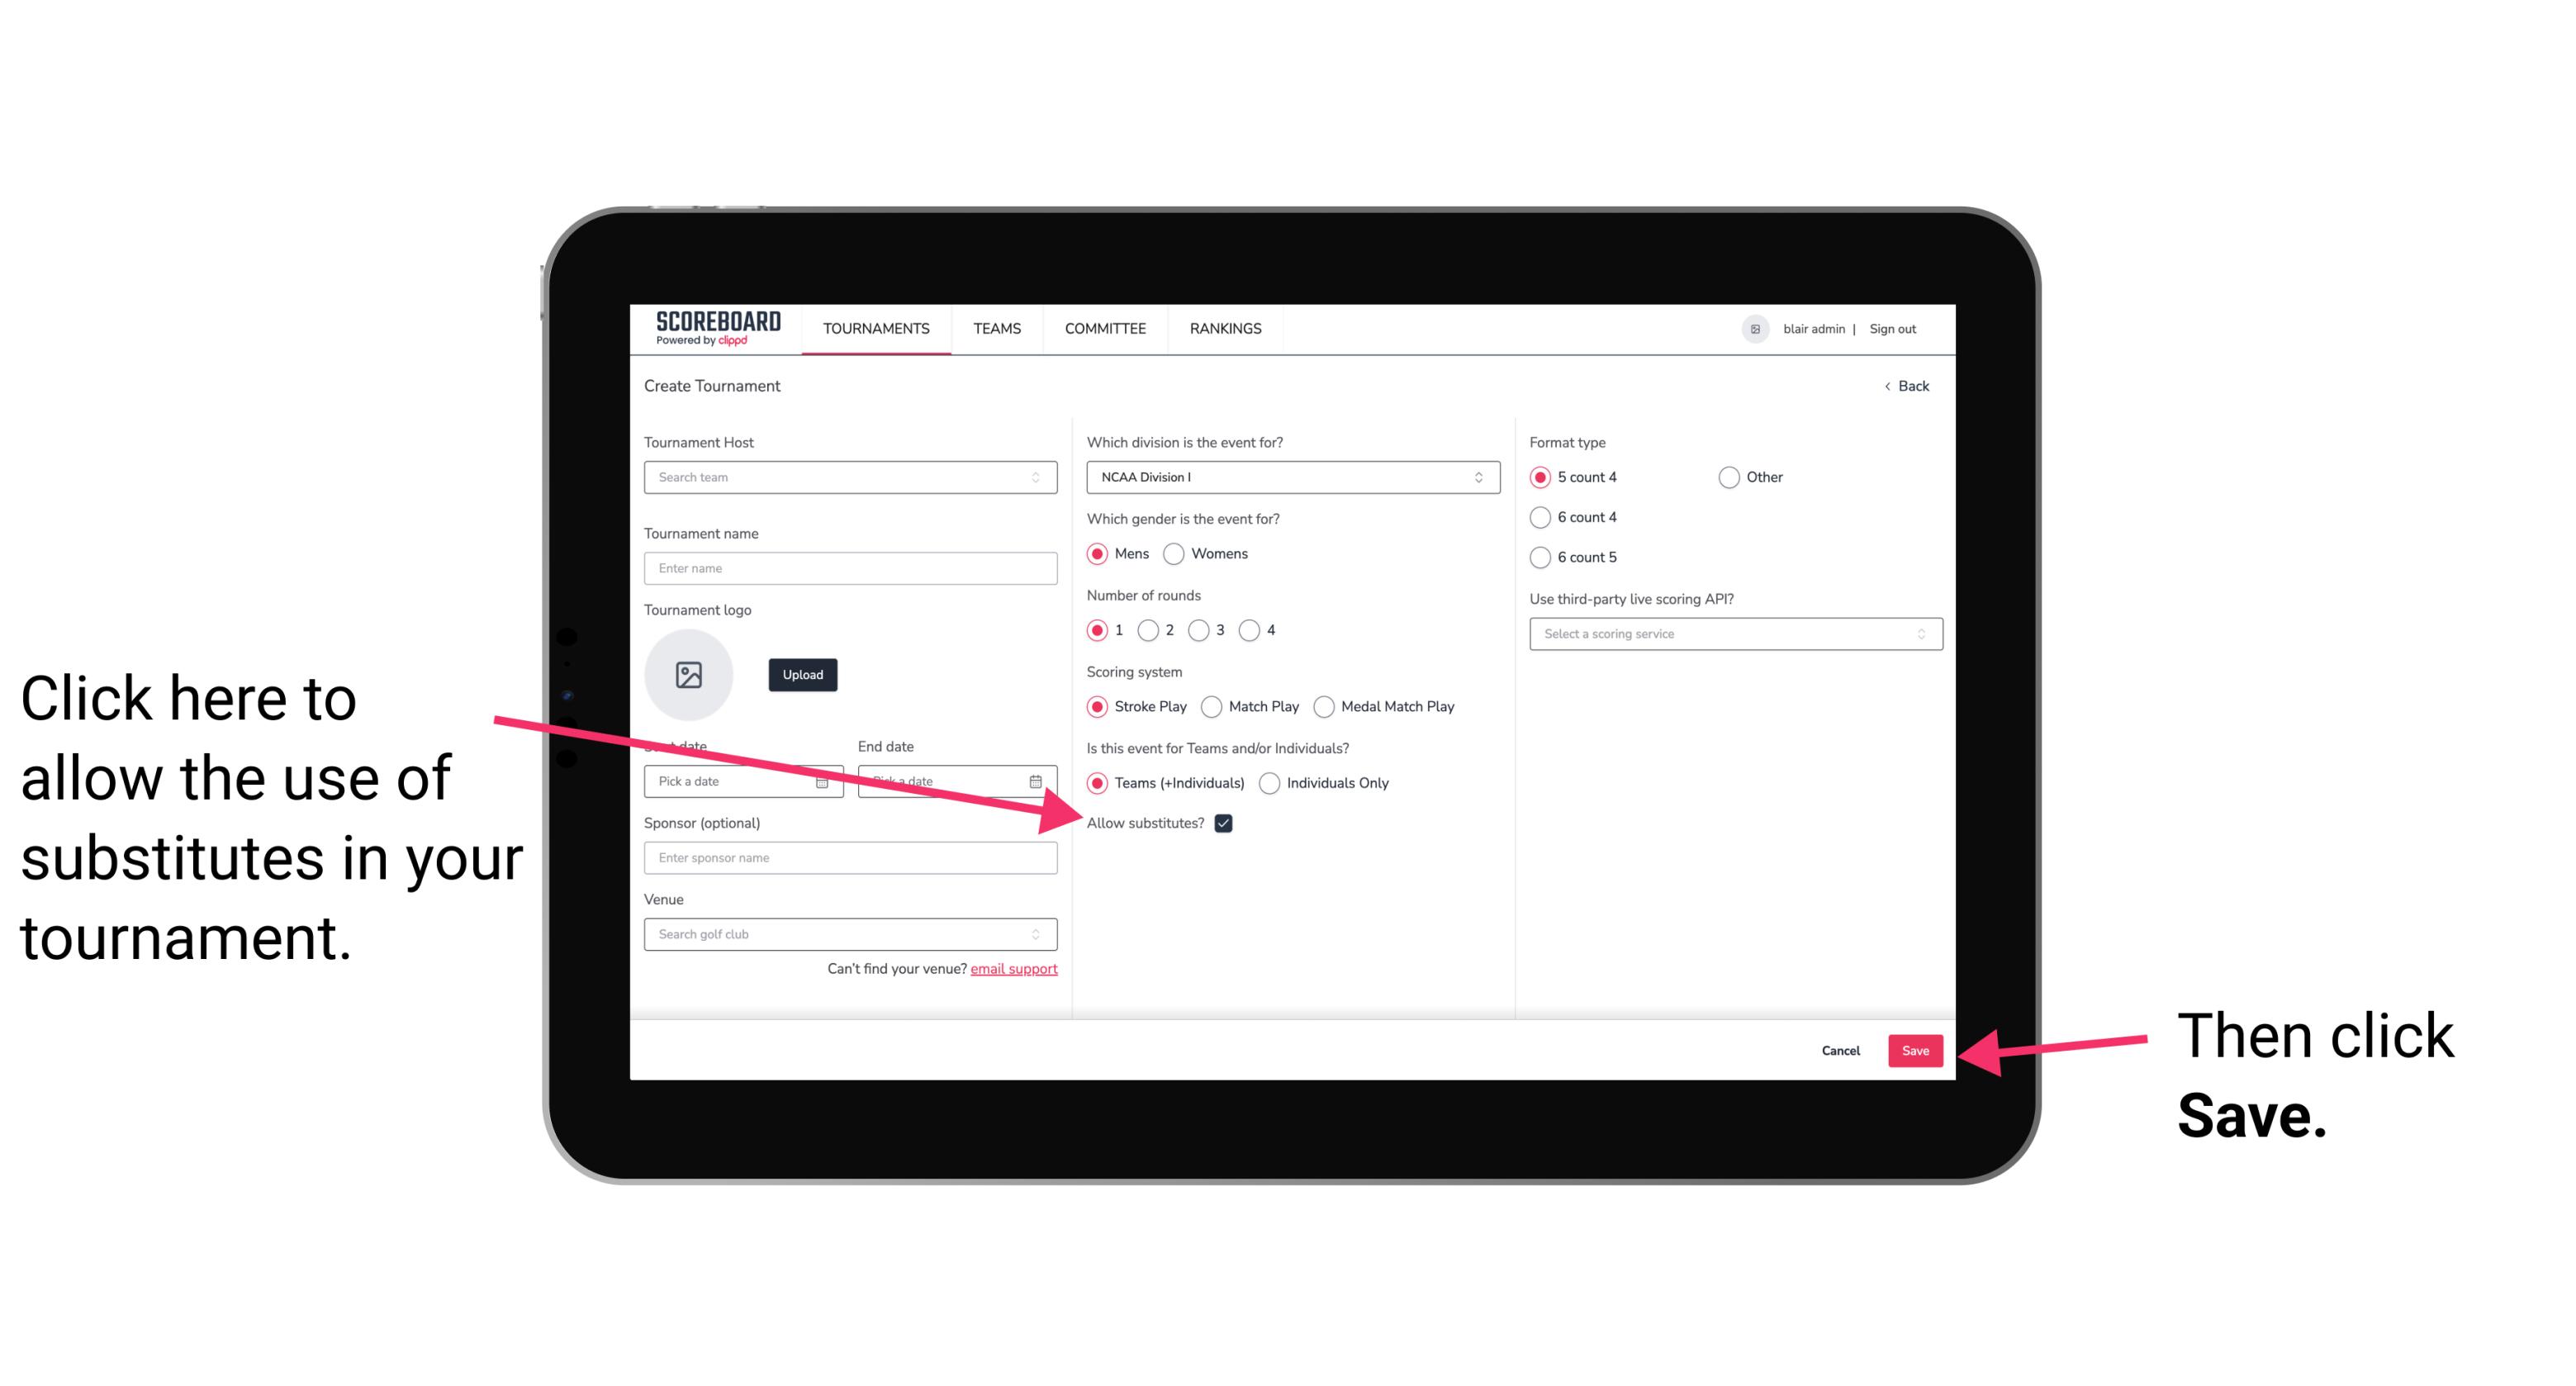2576x1386 pixels.
Task: Click the Tournament name input field
Action: tap(850, 567)
